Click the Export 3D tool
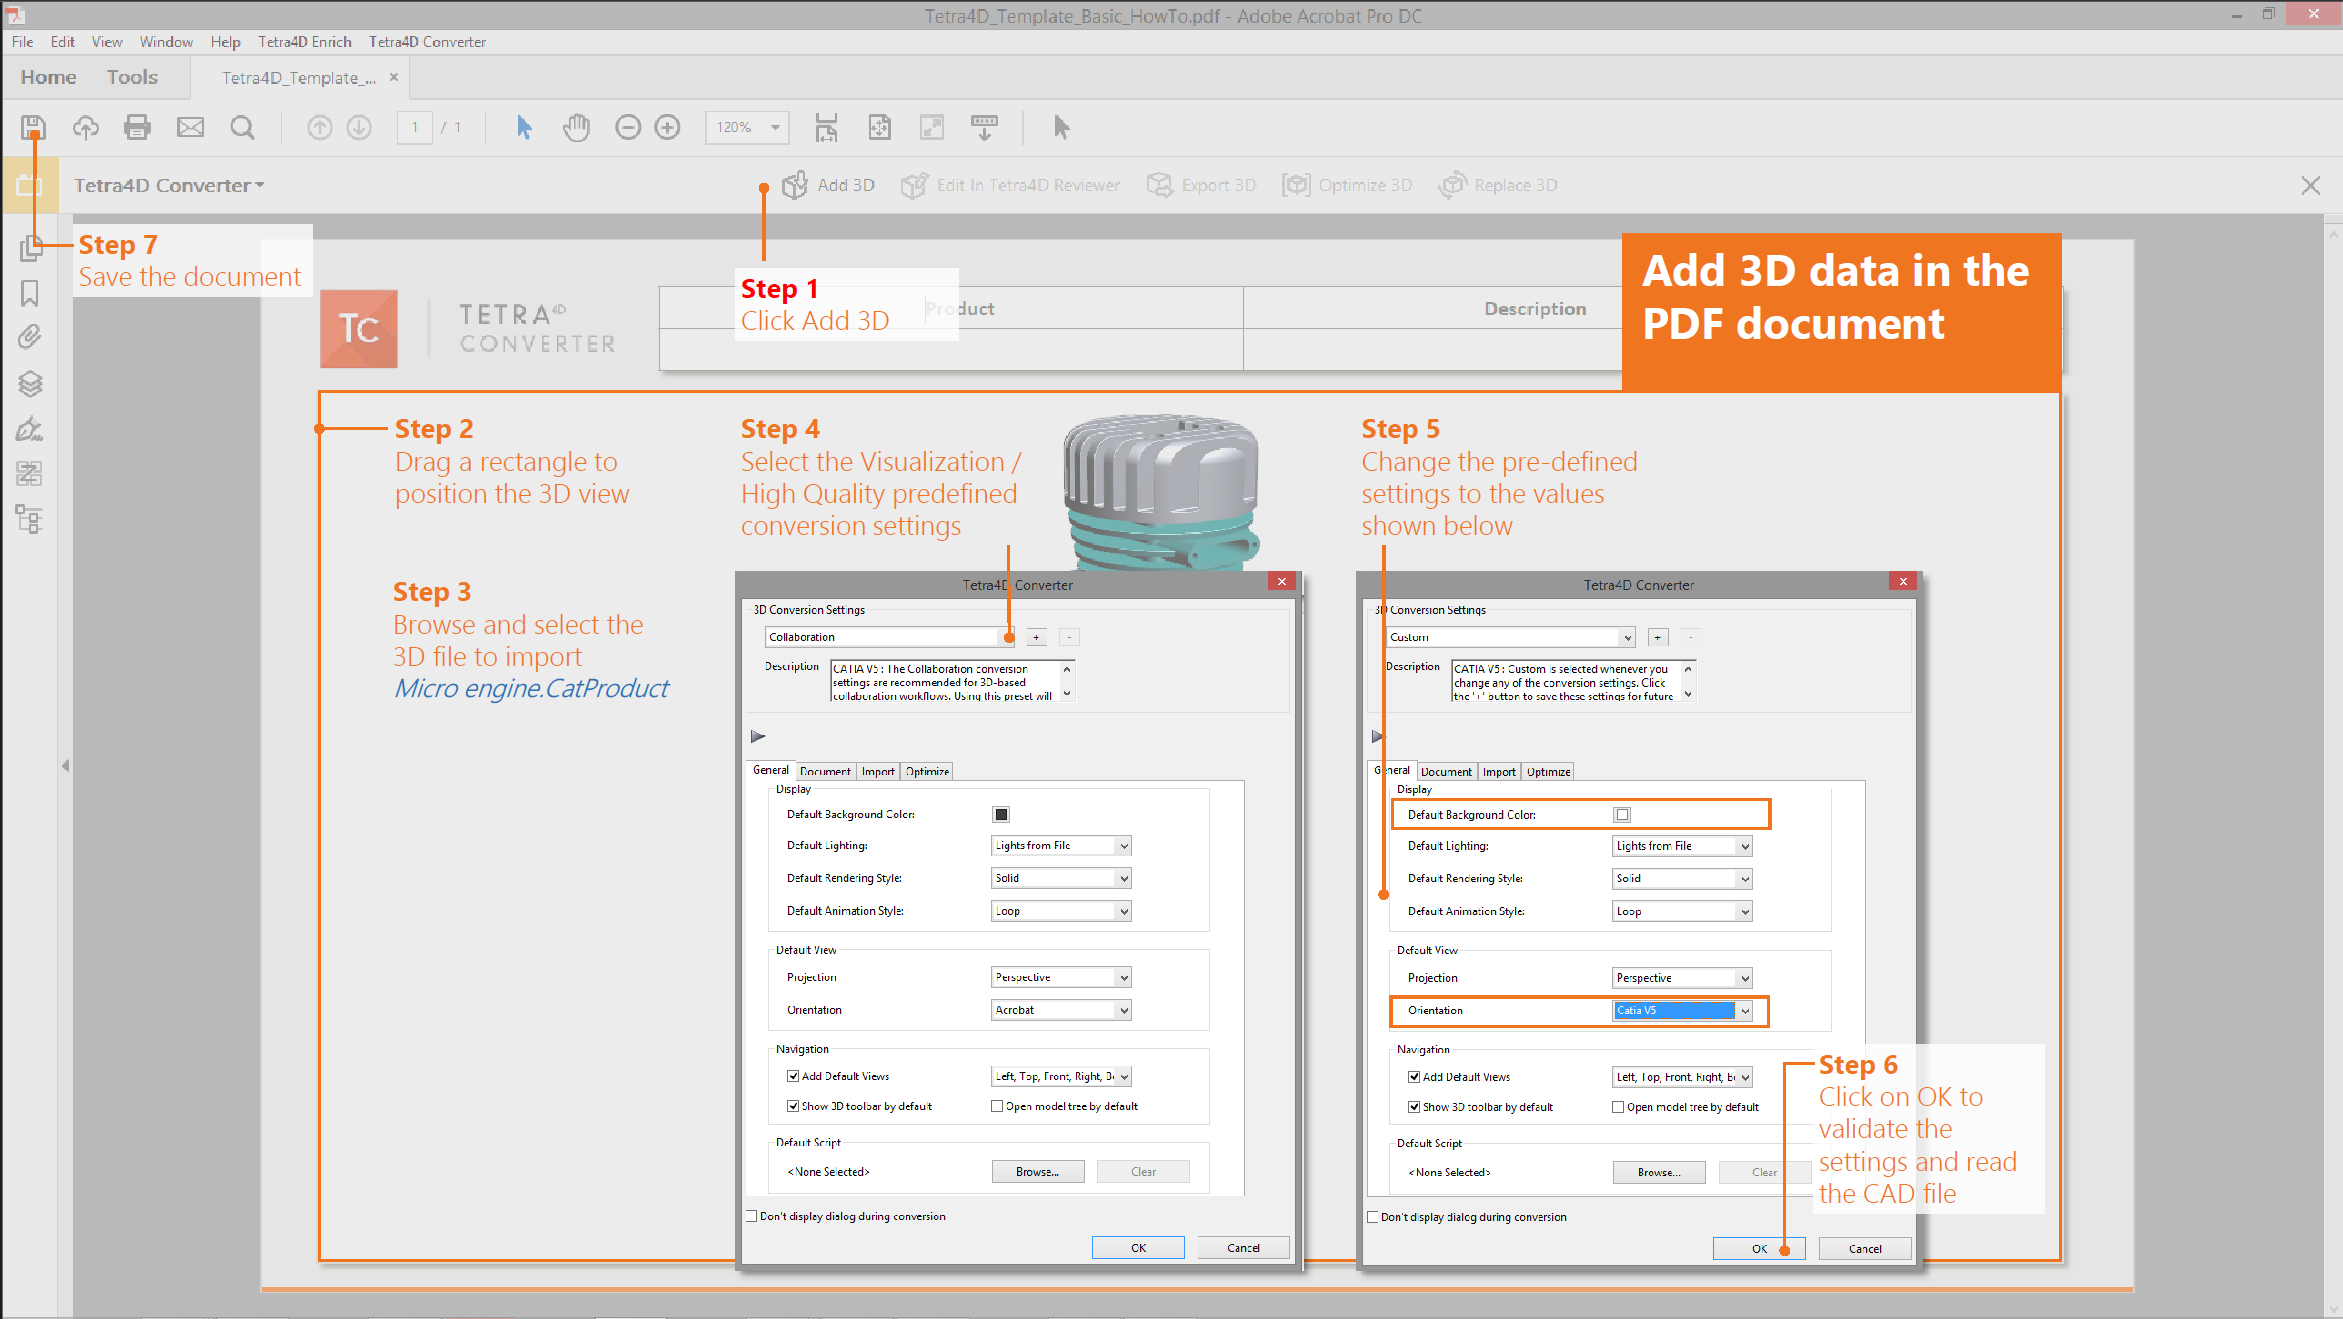This screenshot has width=2343, height=1319. [1201, 185]
